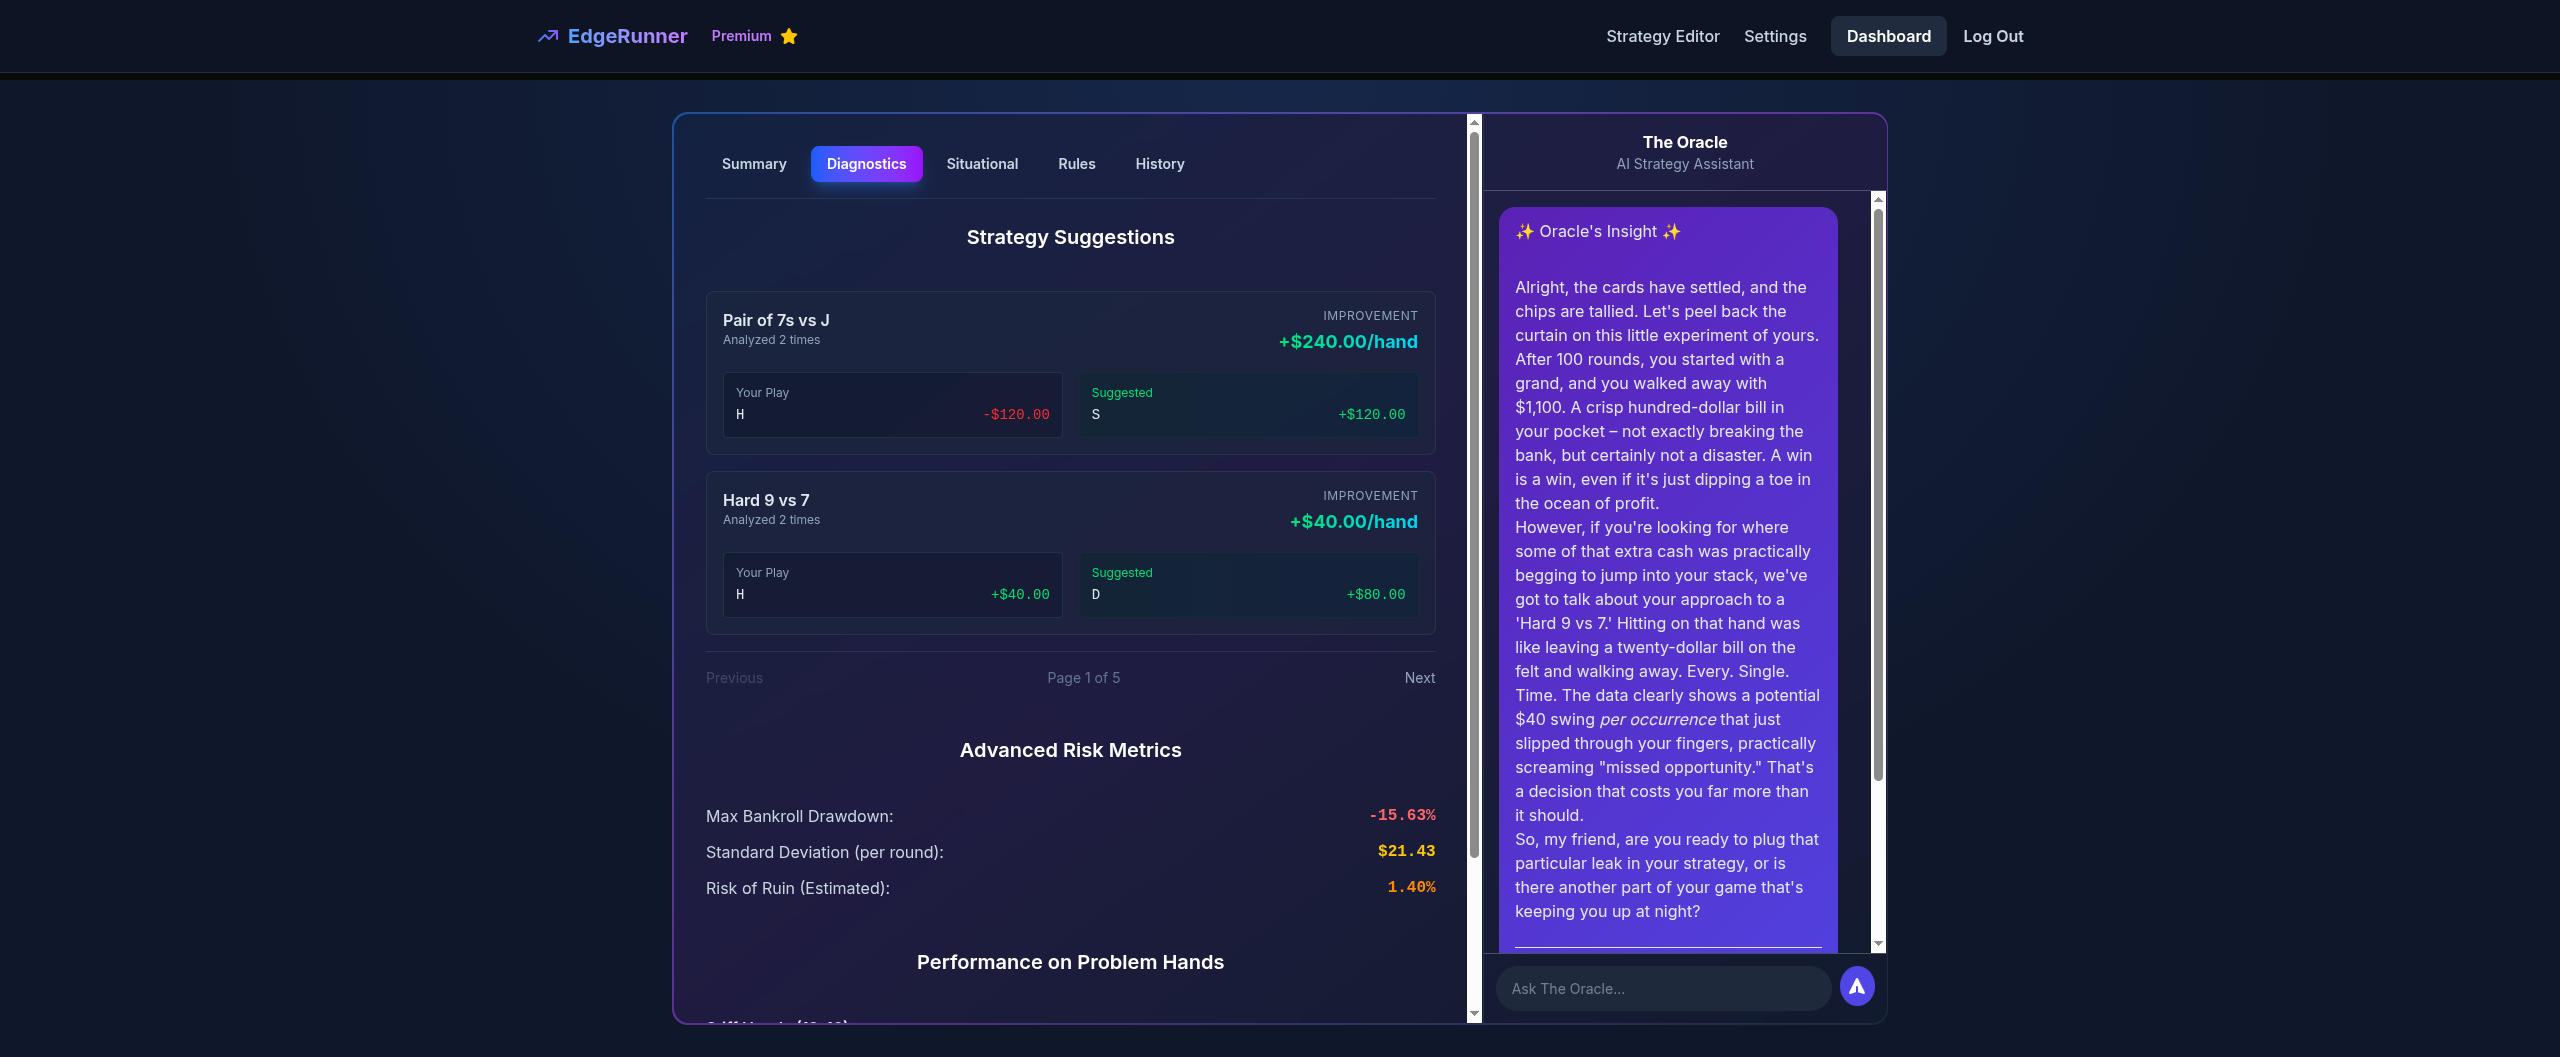2560x1057 pixels.
Task: Open Settings from the top navigation
Action: 1775,36
